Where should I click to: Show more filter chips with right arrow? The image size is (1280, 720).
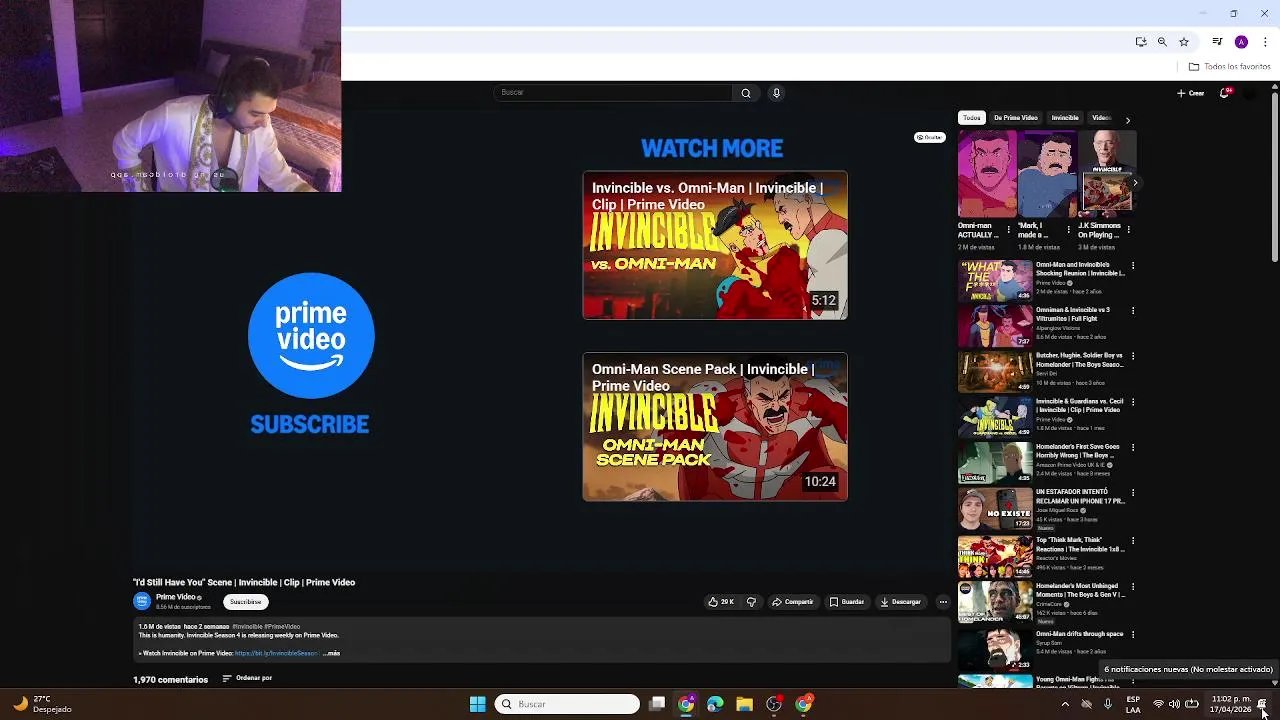pos(1127,120)
